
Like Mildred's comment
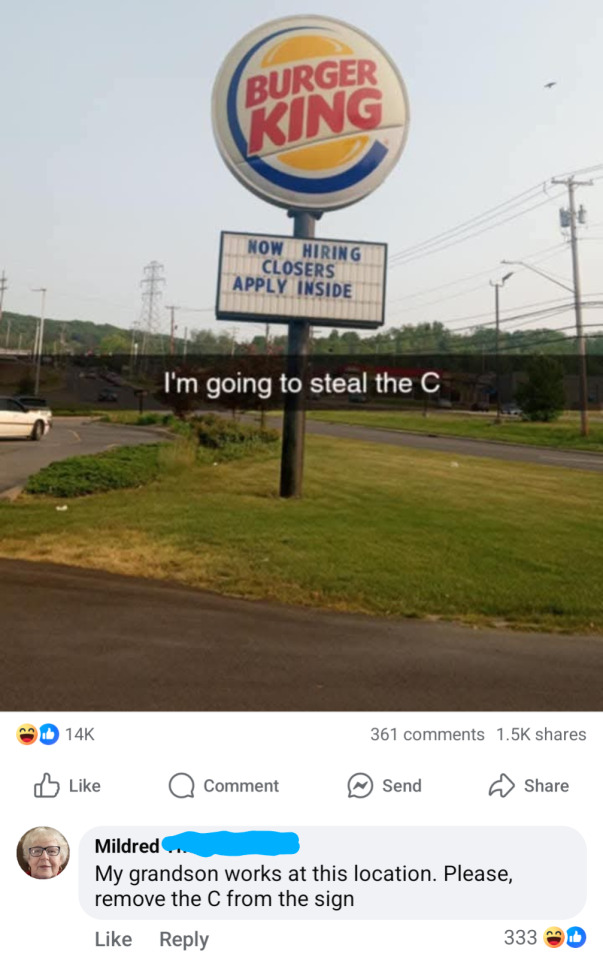click(x=113, y=939)
